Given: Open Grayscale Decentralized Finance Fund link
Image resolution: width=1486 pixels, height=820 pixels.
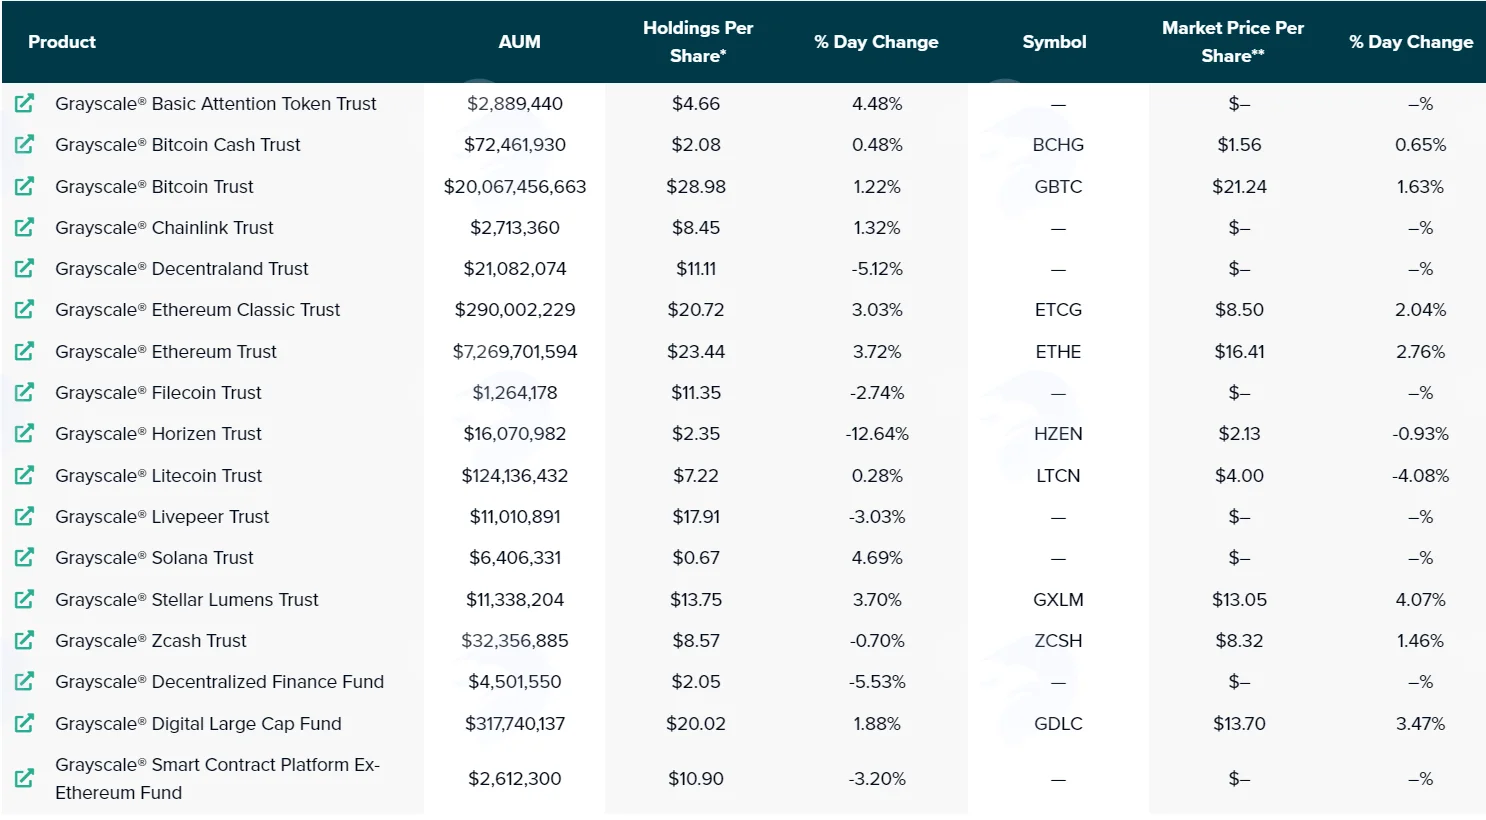Looking at the screenshot, I should (219, 682).
